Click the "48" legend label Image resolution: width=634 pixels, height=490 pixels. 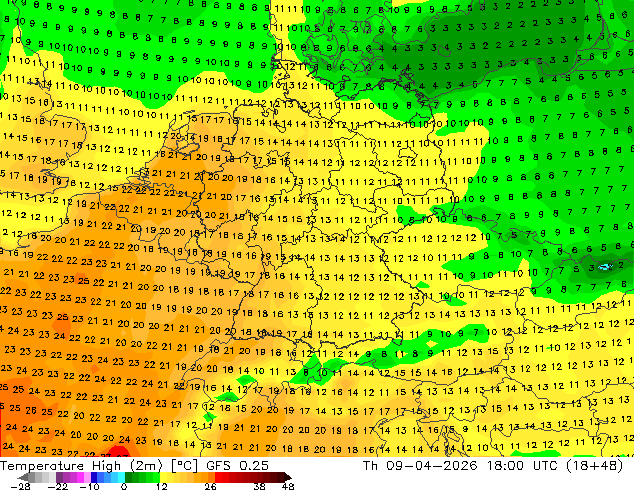[288, 486]
